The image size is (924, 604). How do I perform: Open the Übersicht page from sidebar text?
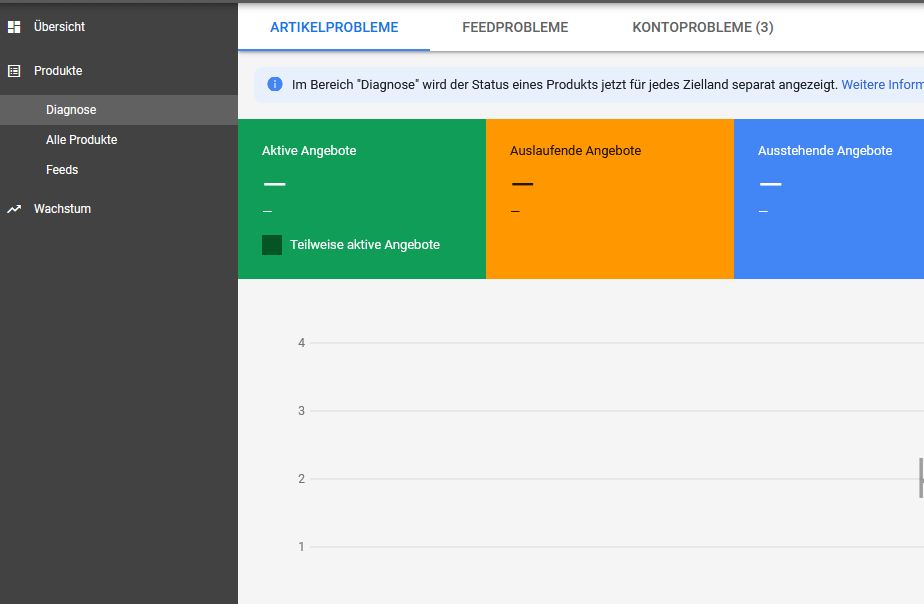[59, 27]
